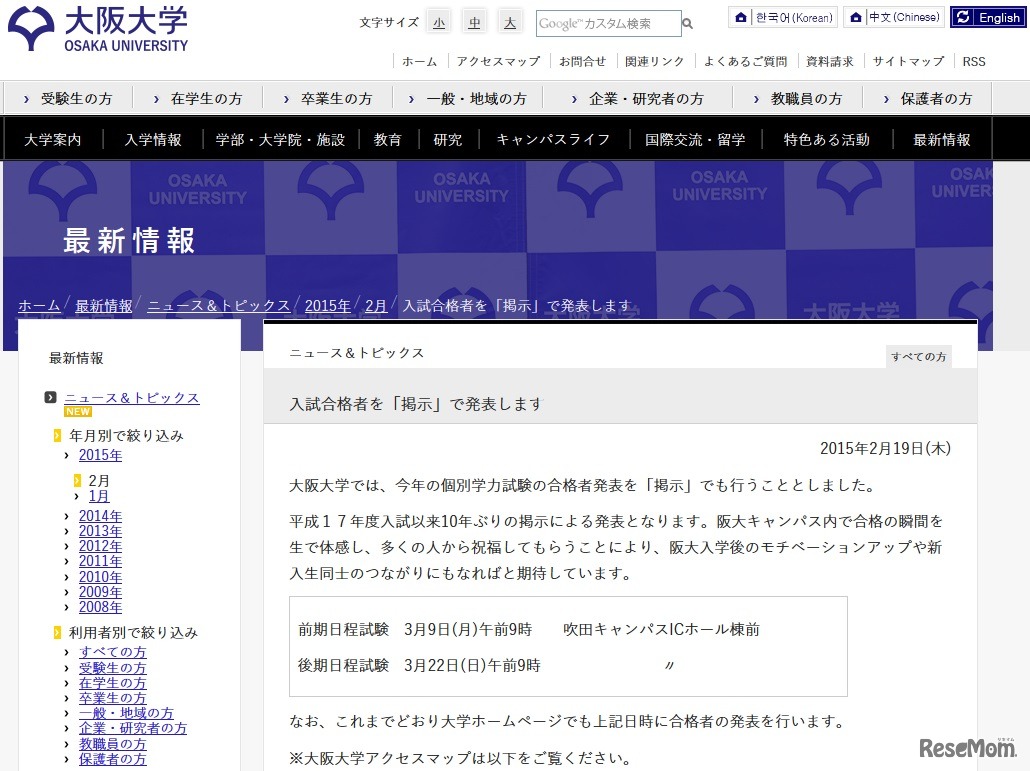This screenshot has height=771, width=1030.
Task: Click the yellow arrow icon before 2月
Action: pos(78,480)
